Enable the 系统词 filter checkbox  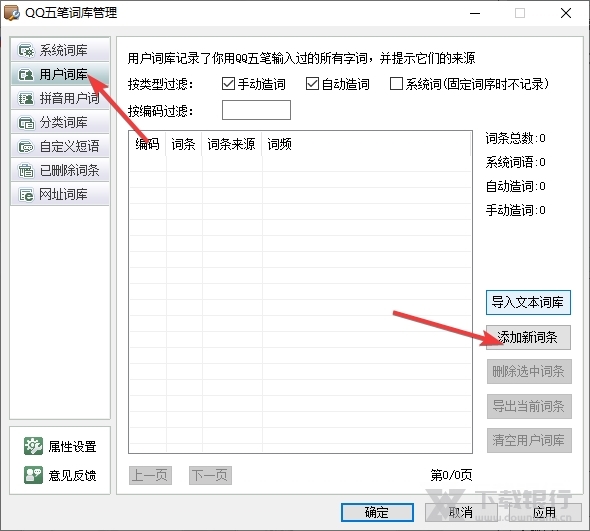[396, 84]
